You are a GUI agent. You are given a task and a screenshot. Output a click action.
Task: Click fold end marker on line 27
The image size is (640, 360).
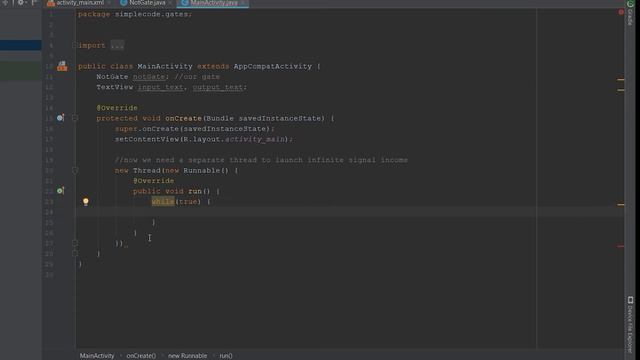click(75, 243)
